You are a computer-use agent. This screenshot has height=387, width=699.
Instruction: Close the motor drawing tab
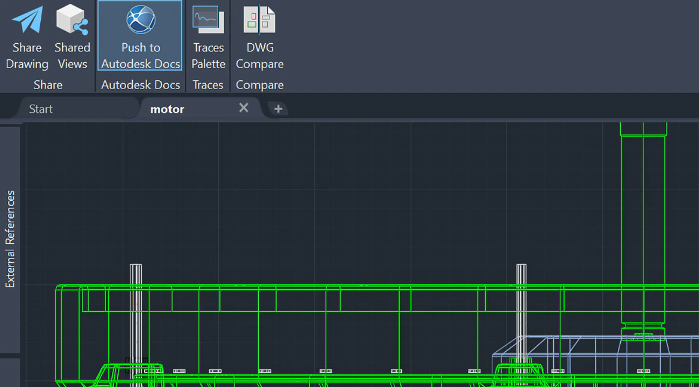[x=243, y=108]
